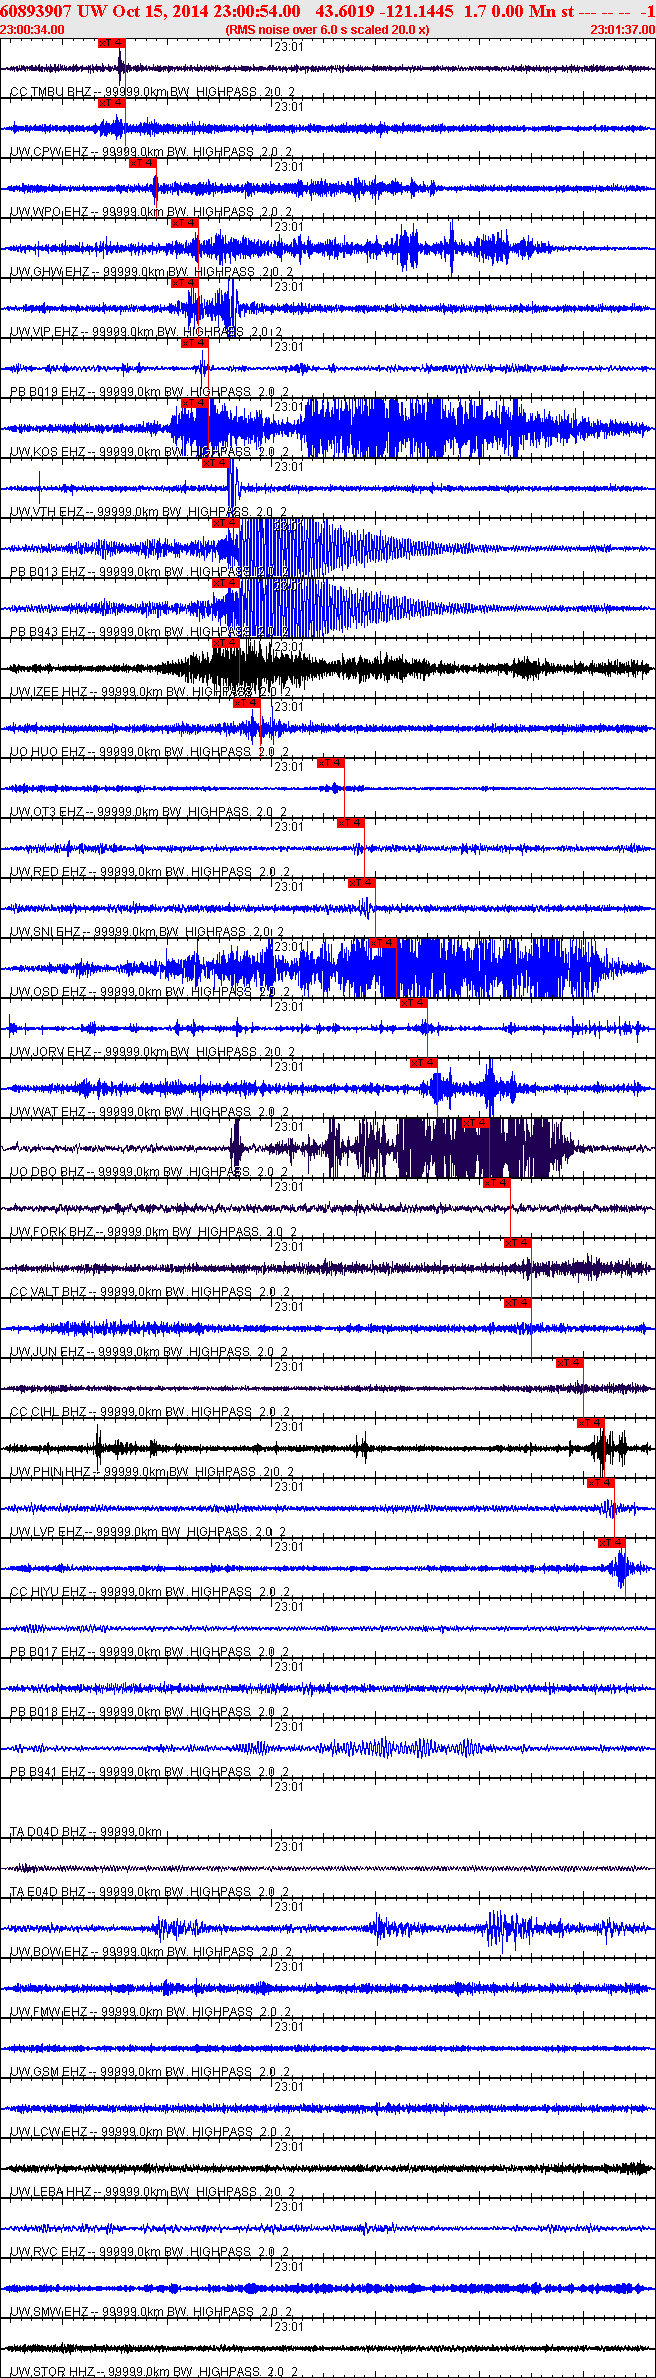Select the red pick flag above the UW.WPO trace

click(143, 163)
